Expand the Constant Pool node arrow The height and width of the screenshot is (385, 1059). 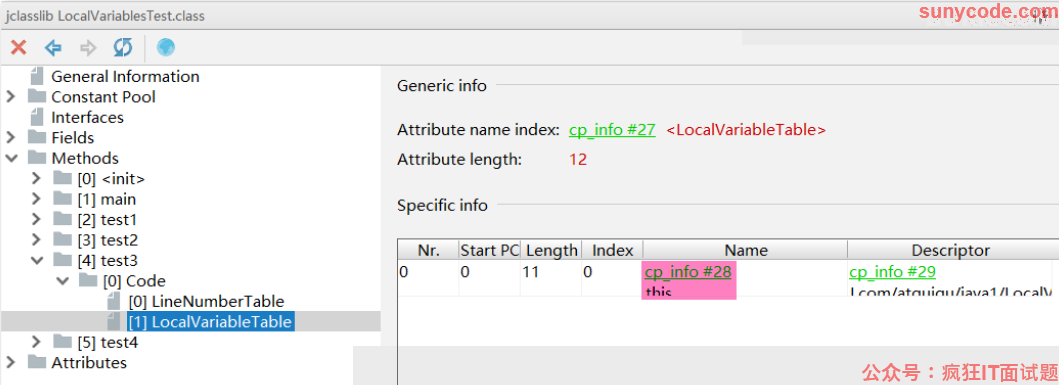click(11, 97)
